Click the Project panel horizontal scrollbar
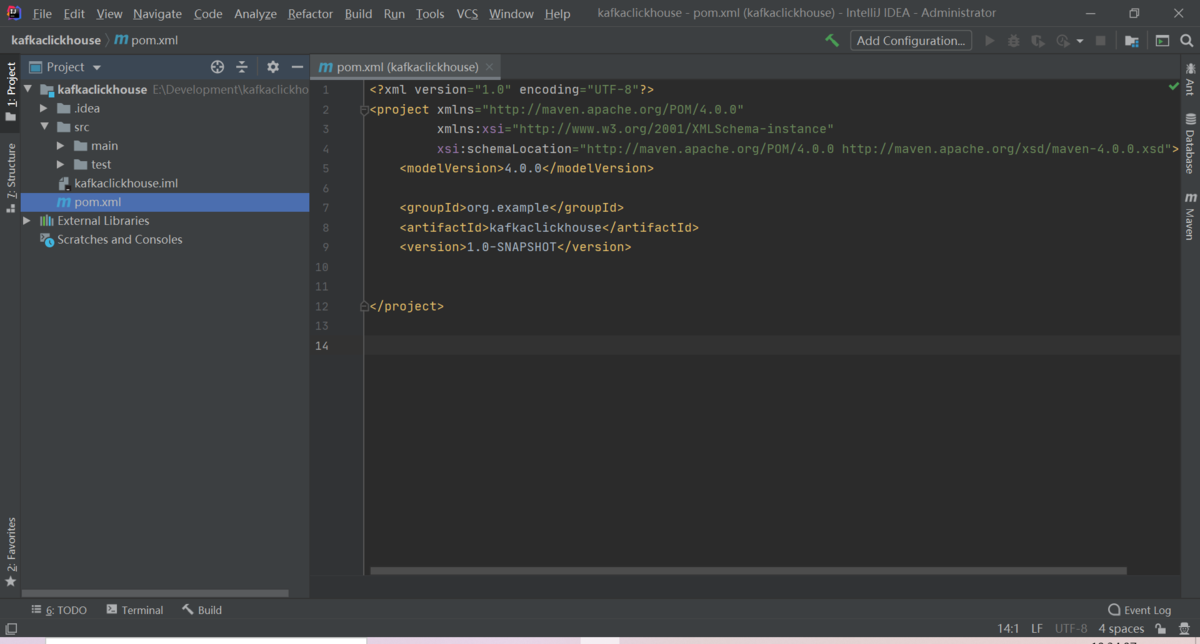The height and width of the screenshot is (644, 1200). (x=155, y=593)
